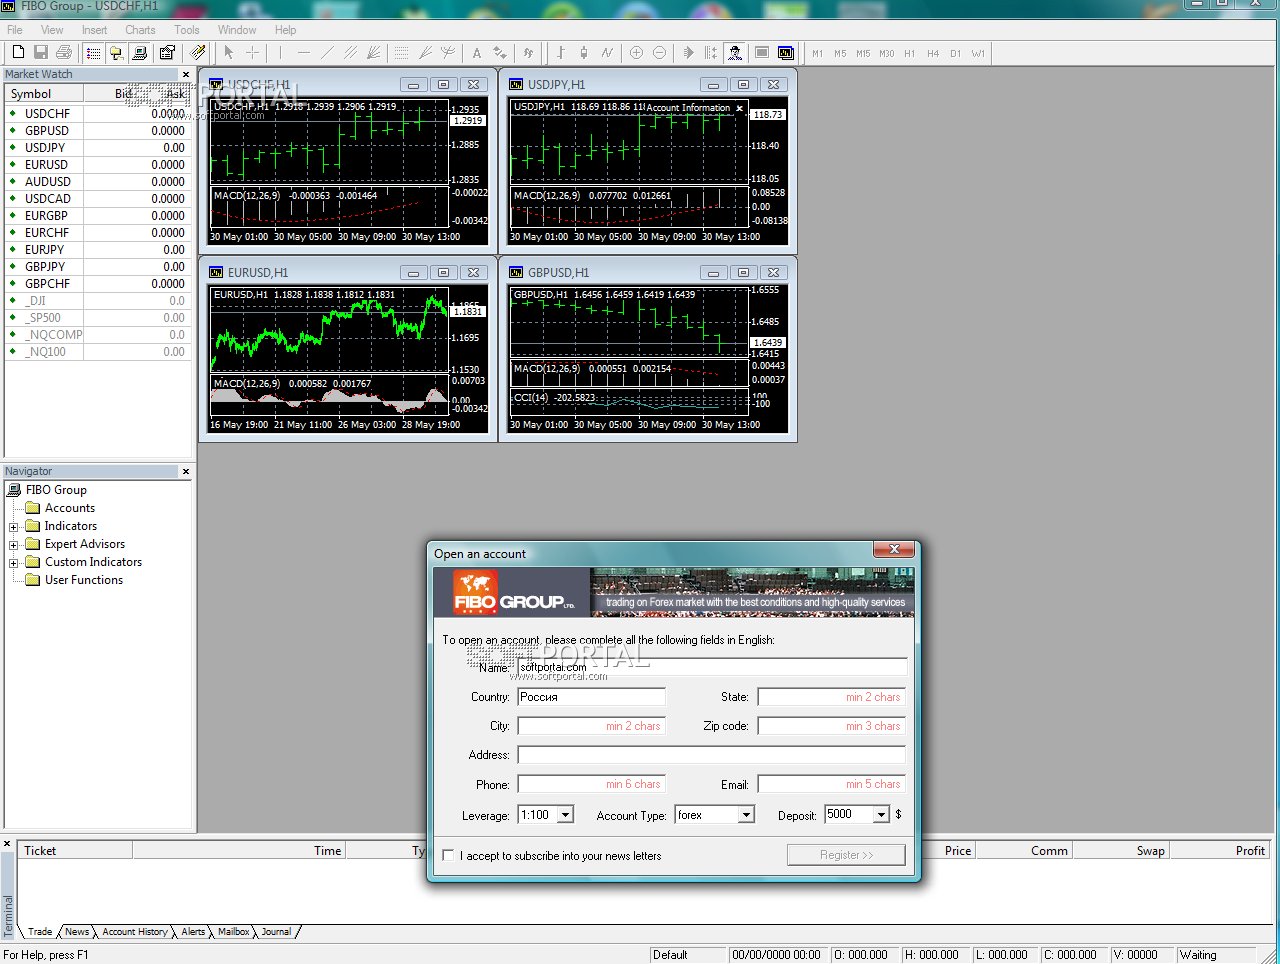Select the Bar Chart type icon
This screenshot has width=1280, height=964.
tap(561, 52)
